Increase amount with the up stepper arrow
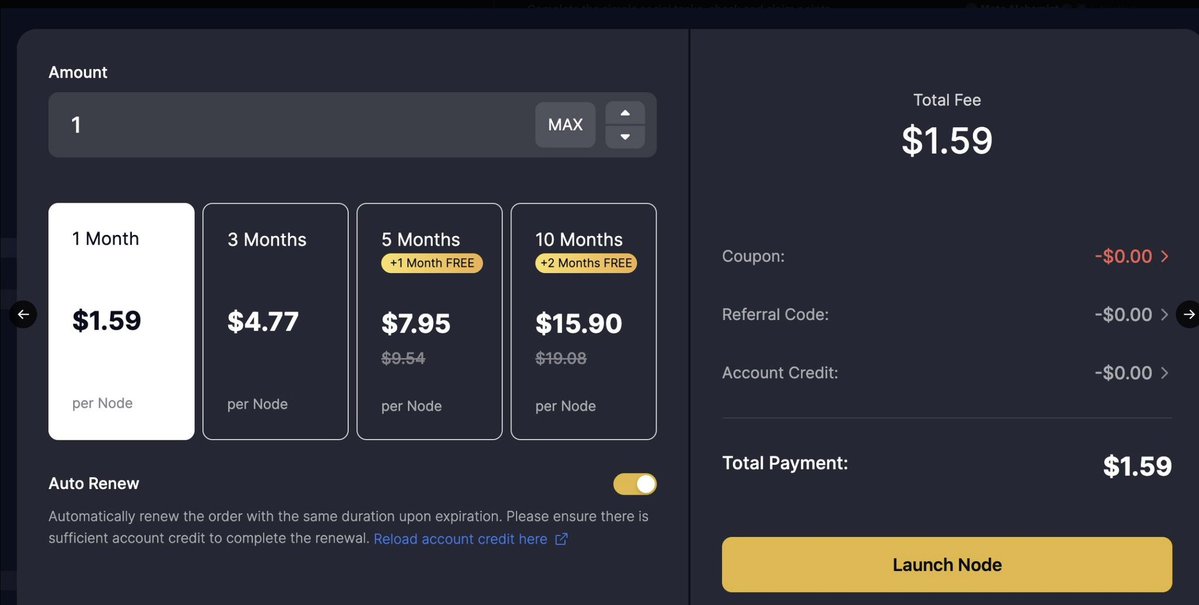This screenshot has width=1199, height=605. click(625, 113)
